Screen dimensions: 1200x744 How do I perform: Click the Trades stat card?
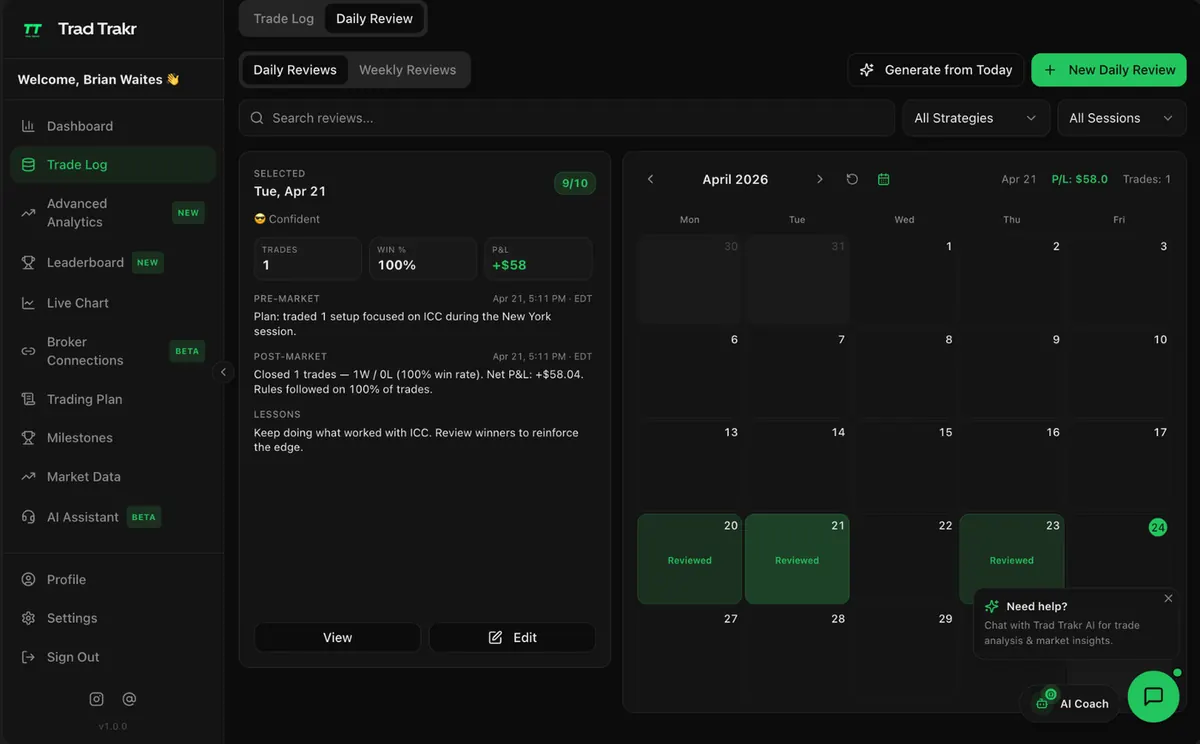pos(308,258)
